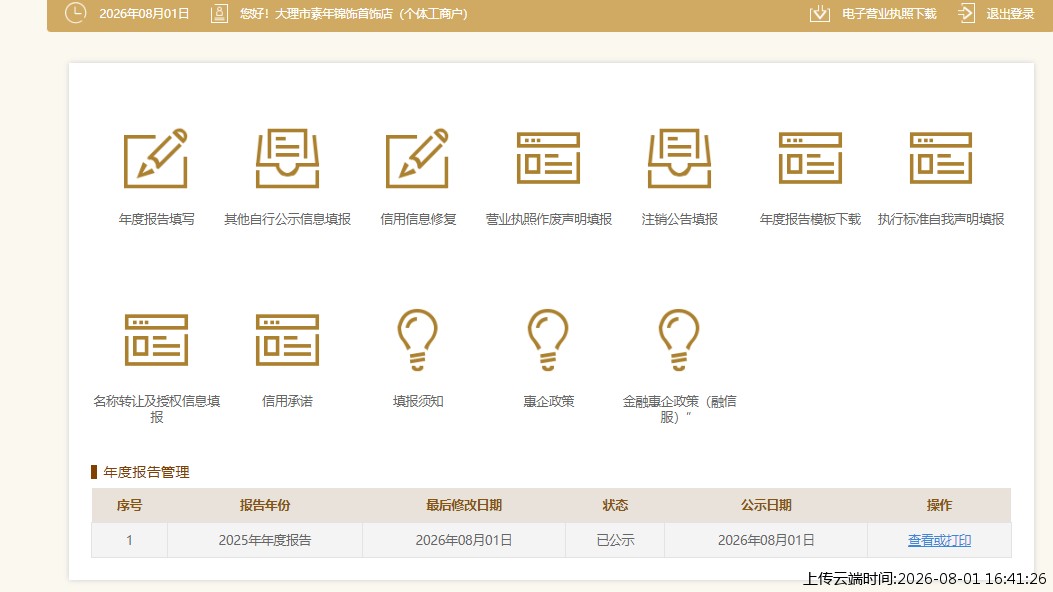Click the 最后修改日期 column header

point(464,505)
